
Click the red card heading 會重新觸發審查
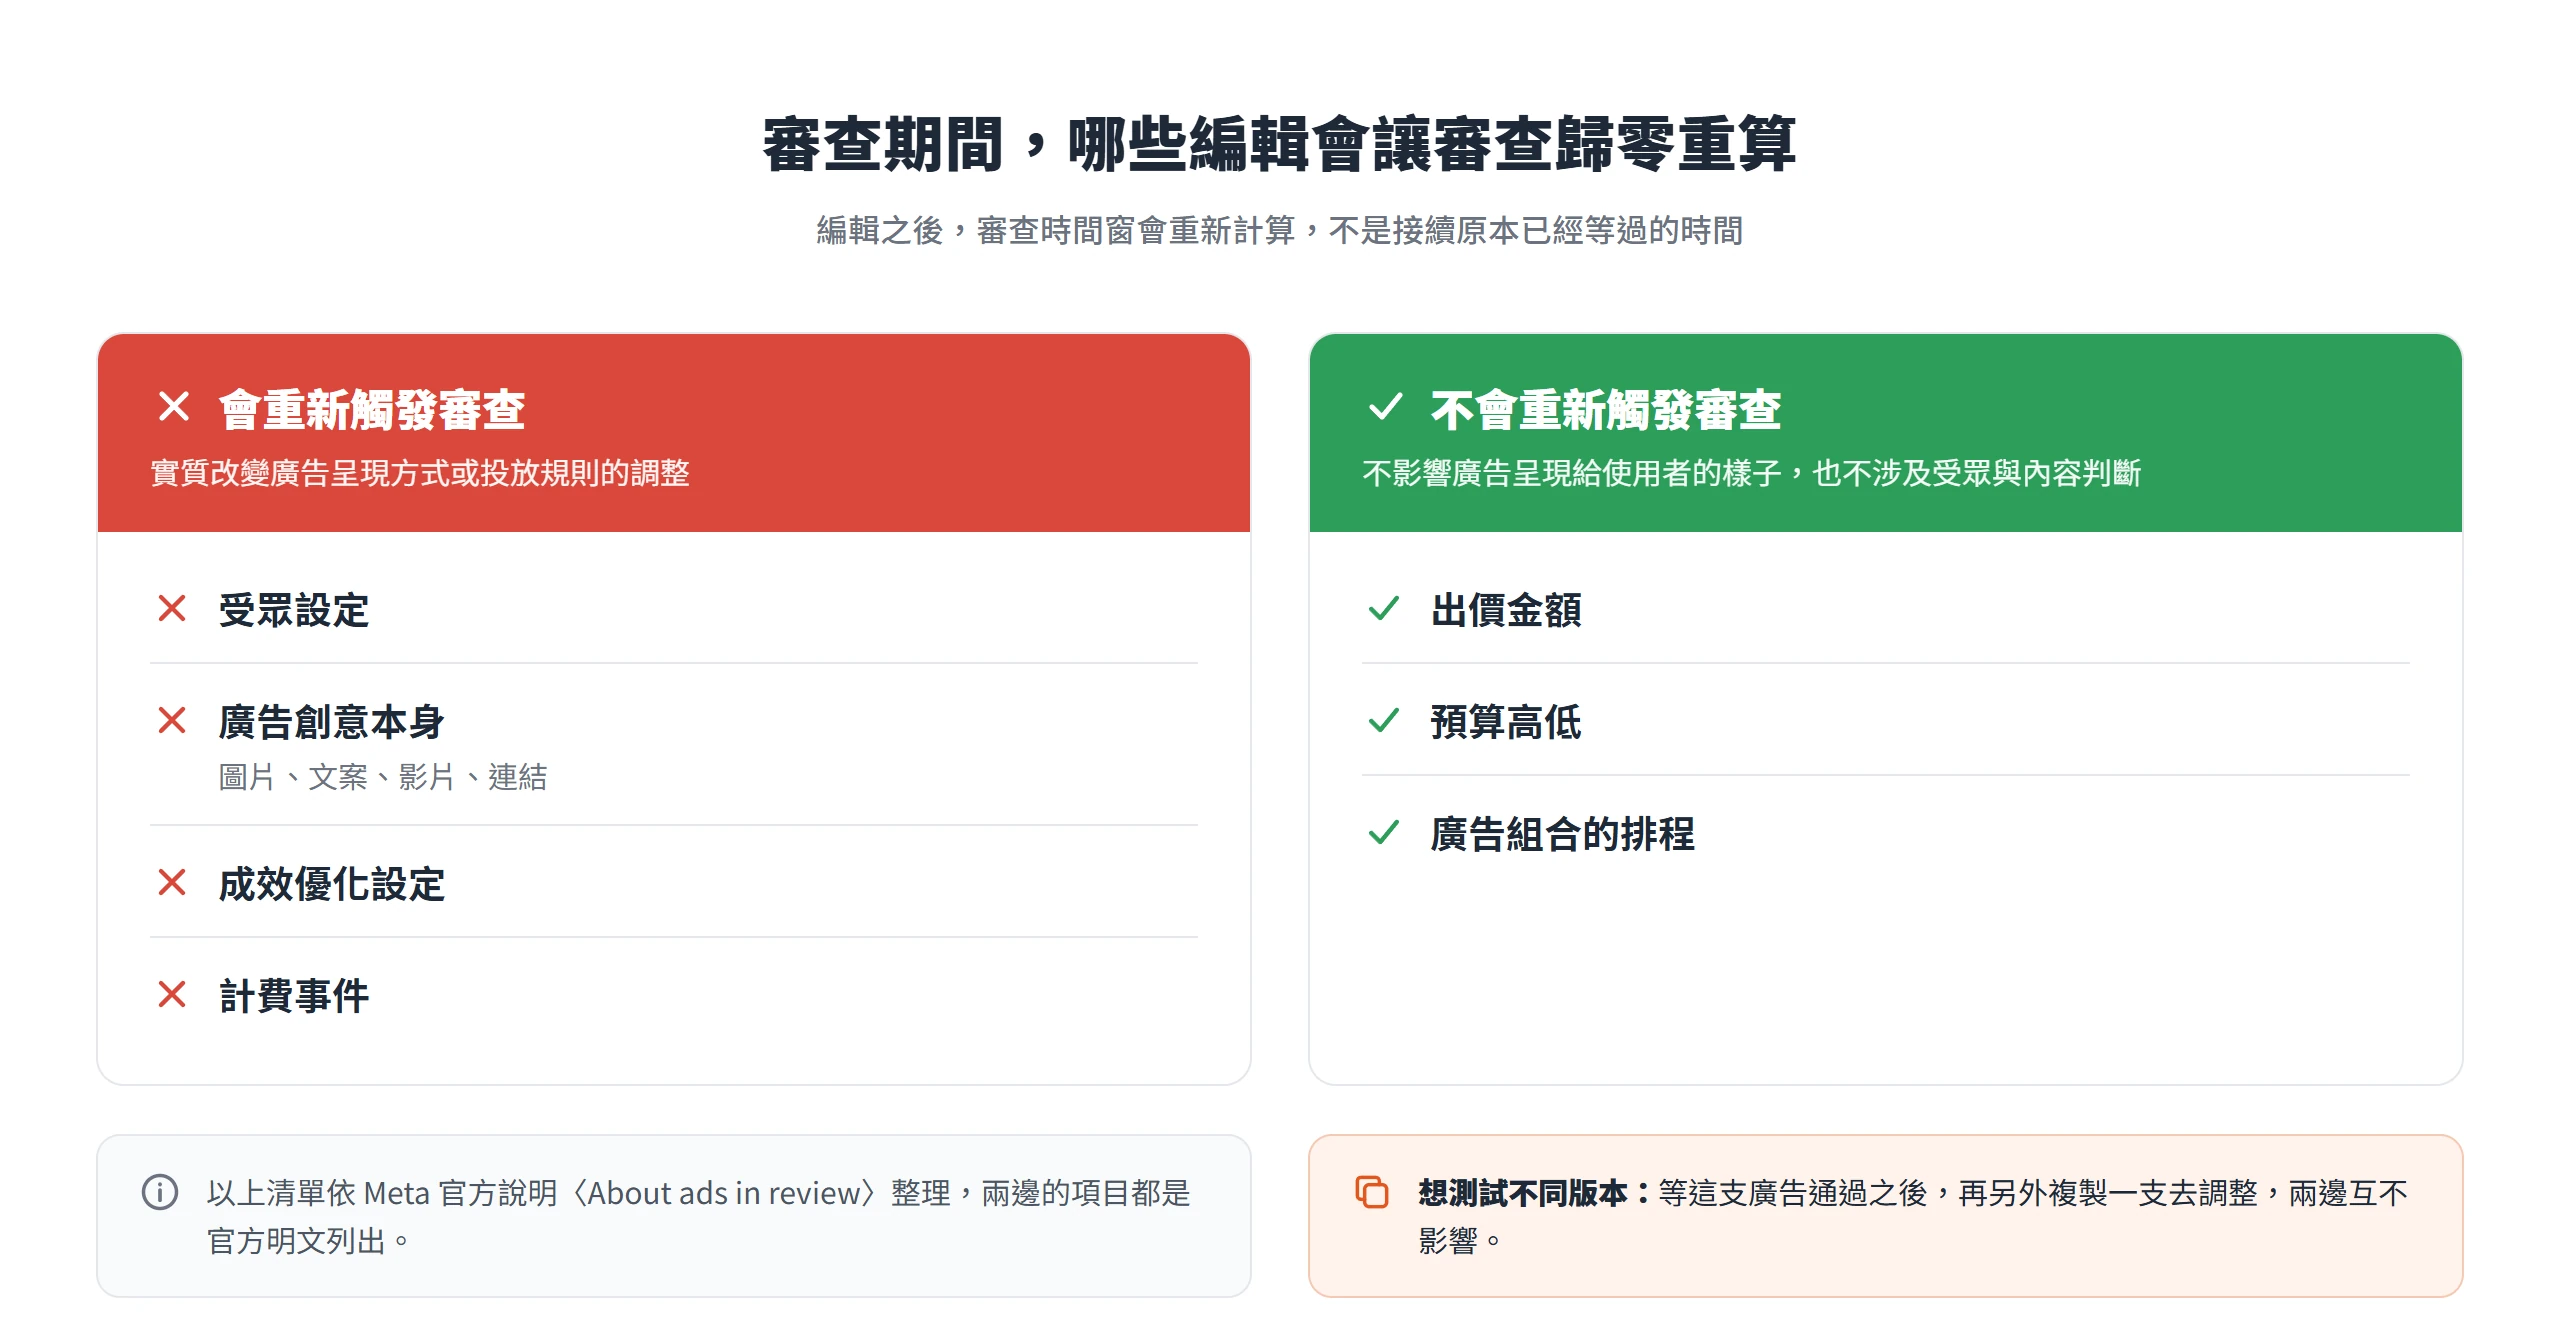(372, 410)
